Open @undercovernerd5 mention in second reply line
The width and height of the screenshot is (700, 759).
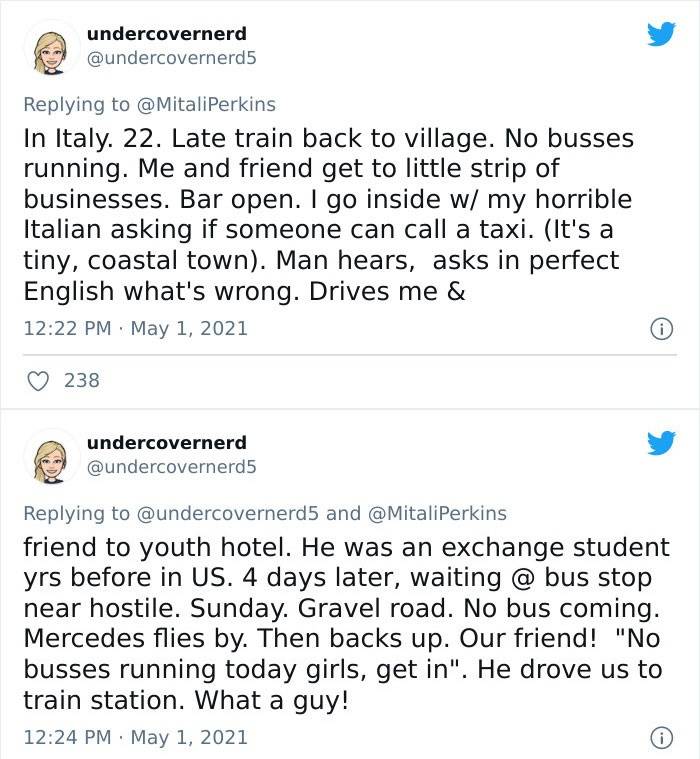click(228, 514)
